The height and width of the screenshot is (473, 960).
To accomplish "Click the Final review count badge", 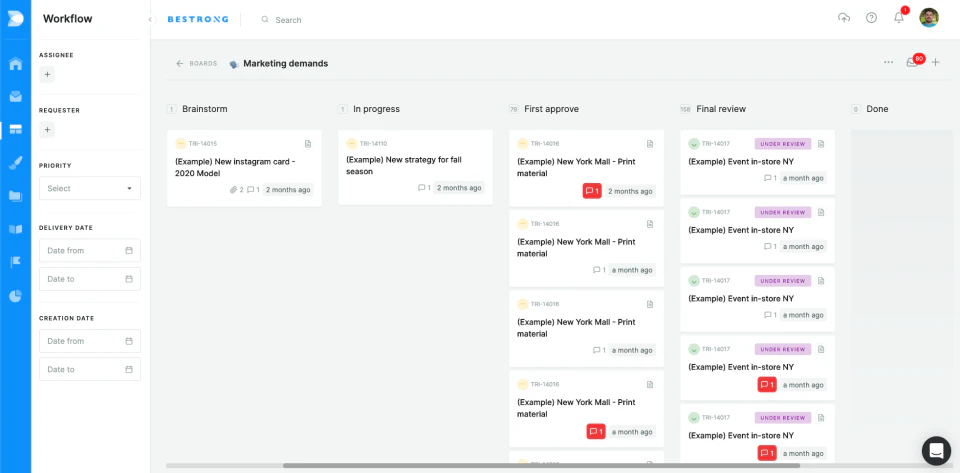I will [x=685, y=109].
